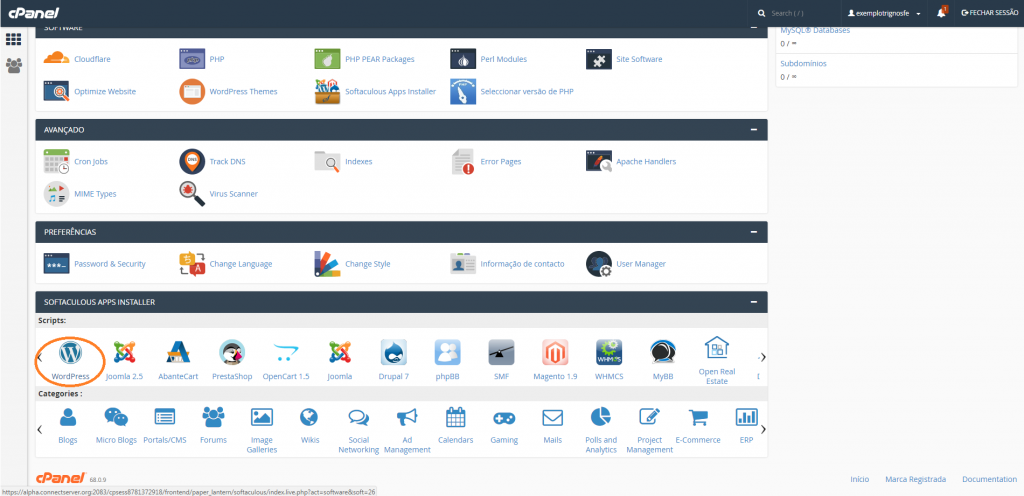Open the Change Language icon
This screenshot has width=1024, height=496.
tap(192, 264)
